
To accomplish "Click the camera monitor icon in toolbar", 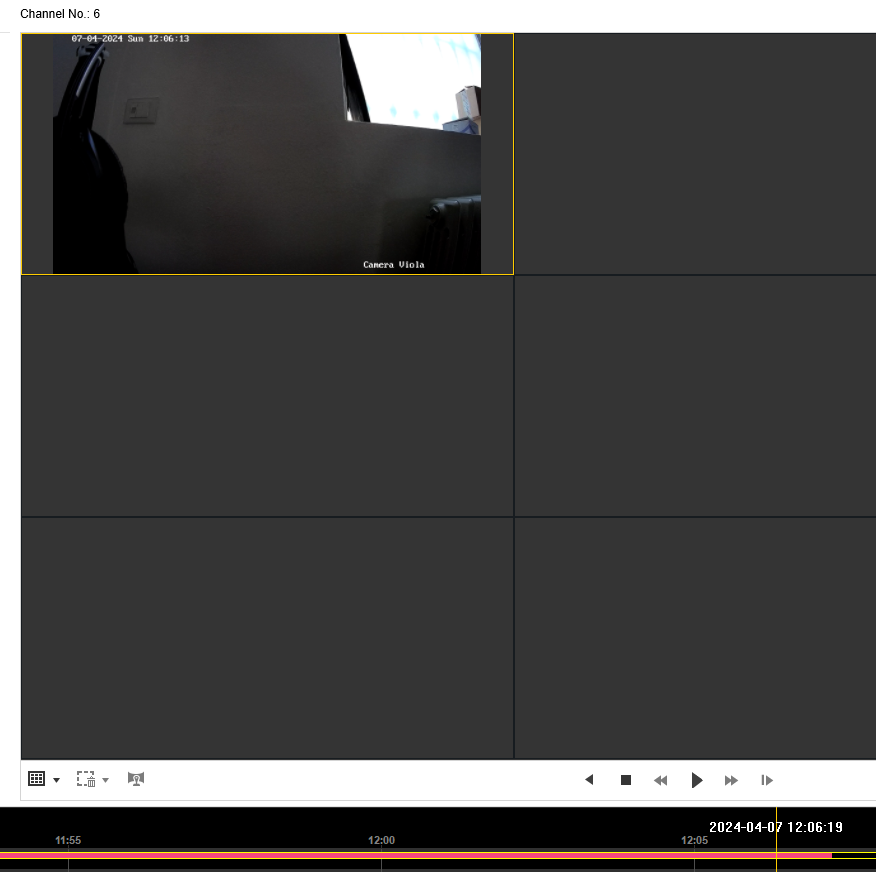I will (136, 779).
